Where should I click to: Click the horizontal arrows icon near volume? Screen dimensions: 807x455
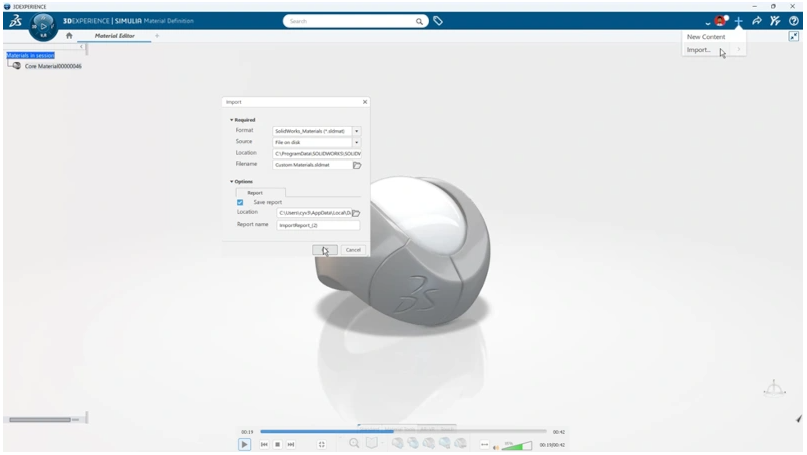tap(484, 444)
